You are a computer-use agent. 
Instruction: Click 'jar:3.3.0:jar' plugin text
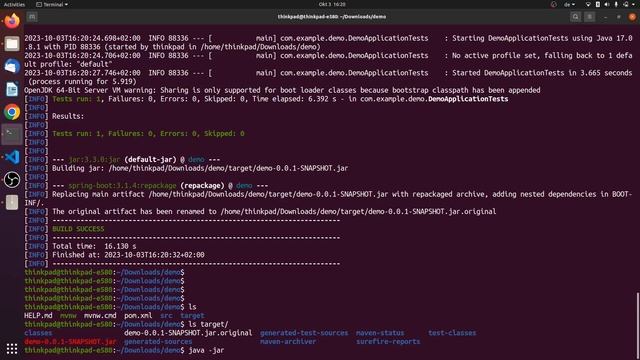tap(94, 160)
